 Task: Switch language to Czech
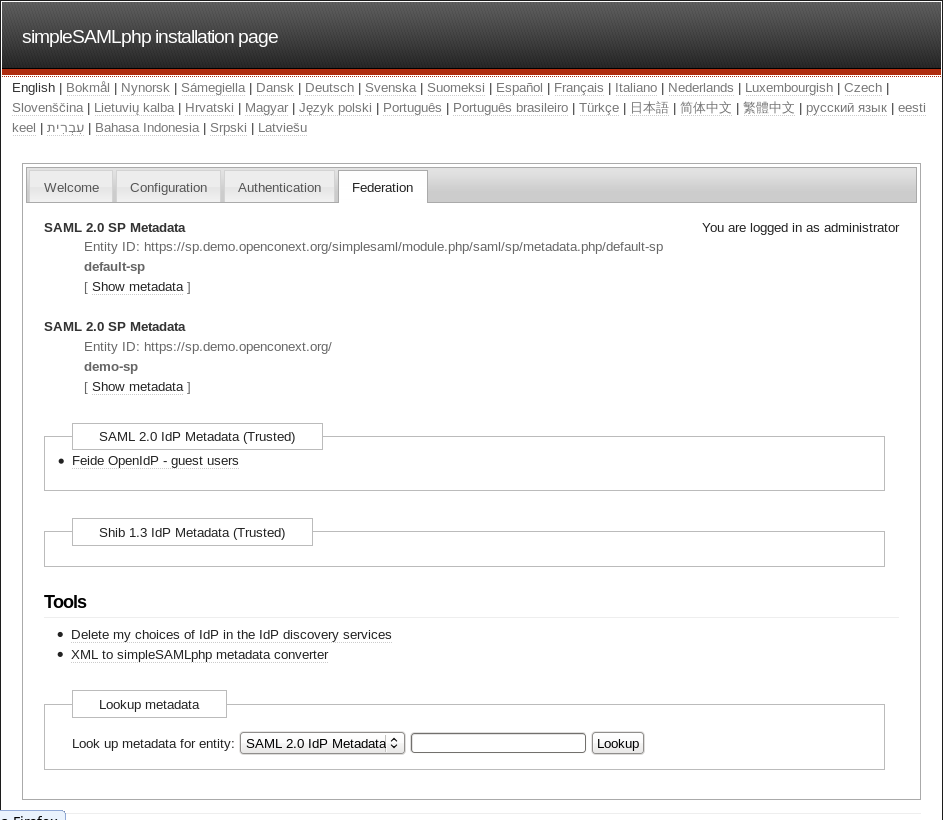click(x=862, y=88)
